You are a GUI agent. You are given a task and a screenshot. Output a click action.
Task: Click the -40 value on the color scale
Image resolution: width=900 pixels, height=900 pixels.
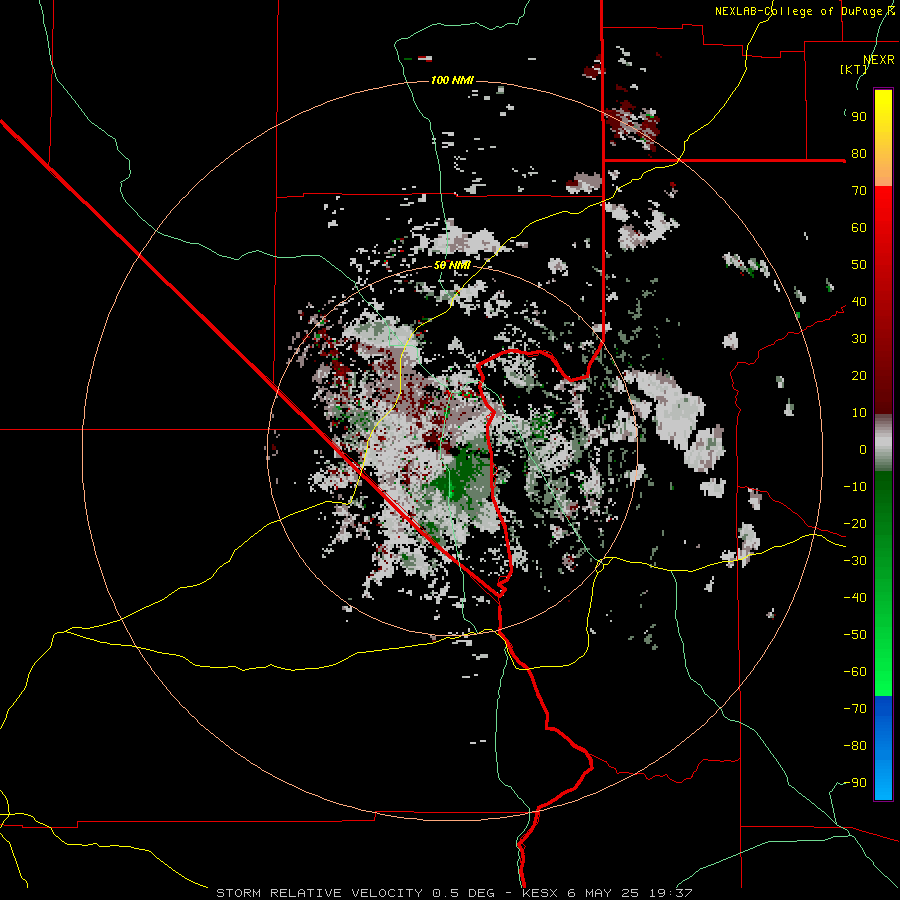pos(855,598)
